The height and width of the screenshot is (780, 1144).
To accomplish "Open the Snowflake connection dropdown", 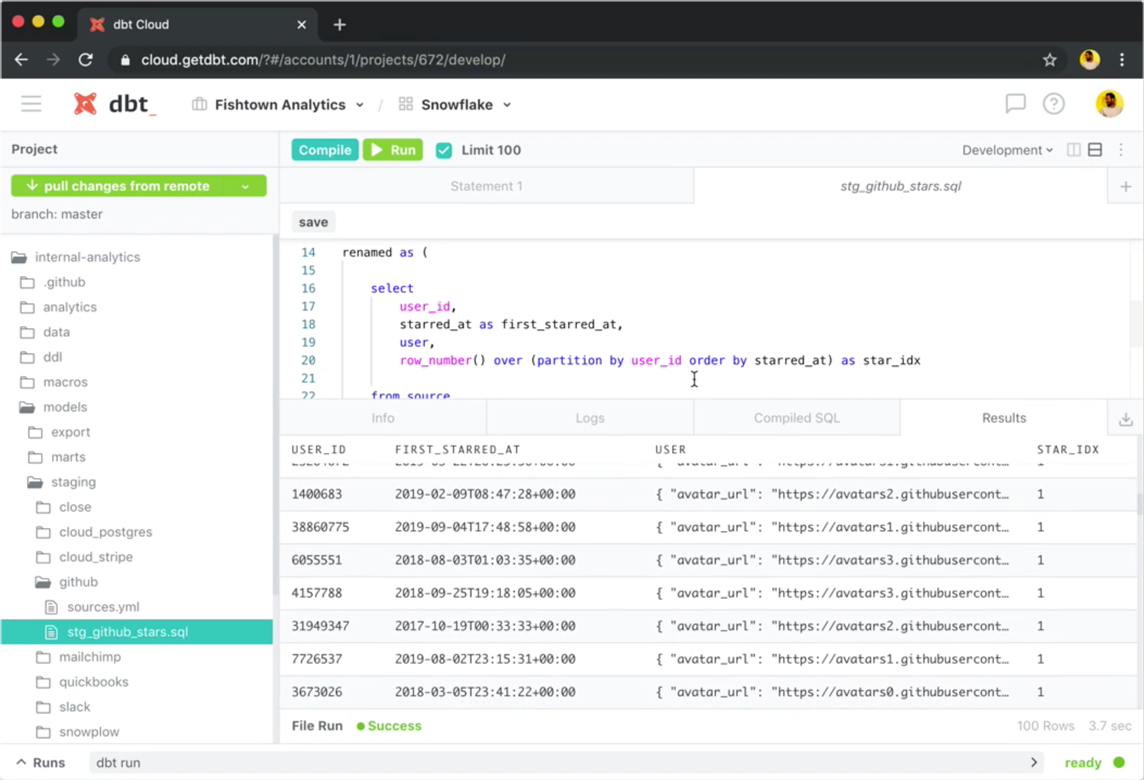I will click(x=453, y=104).
